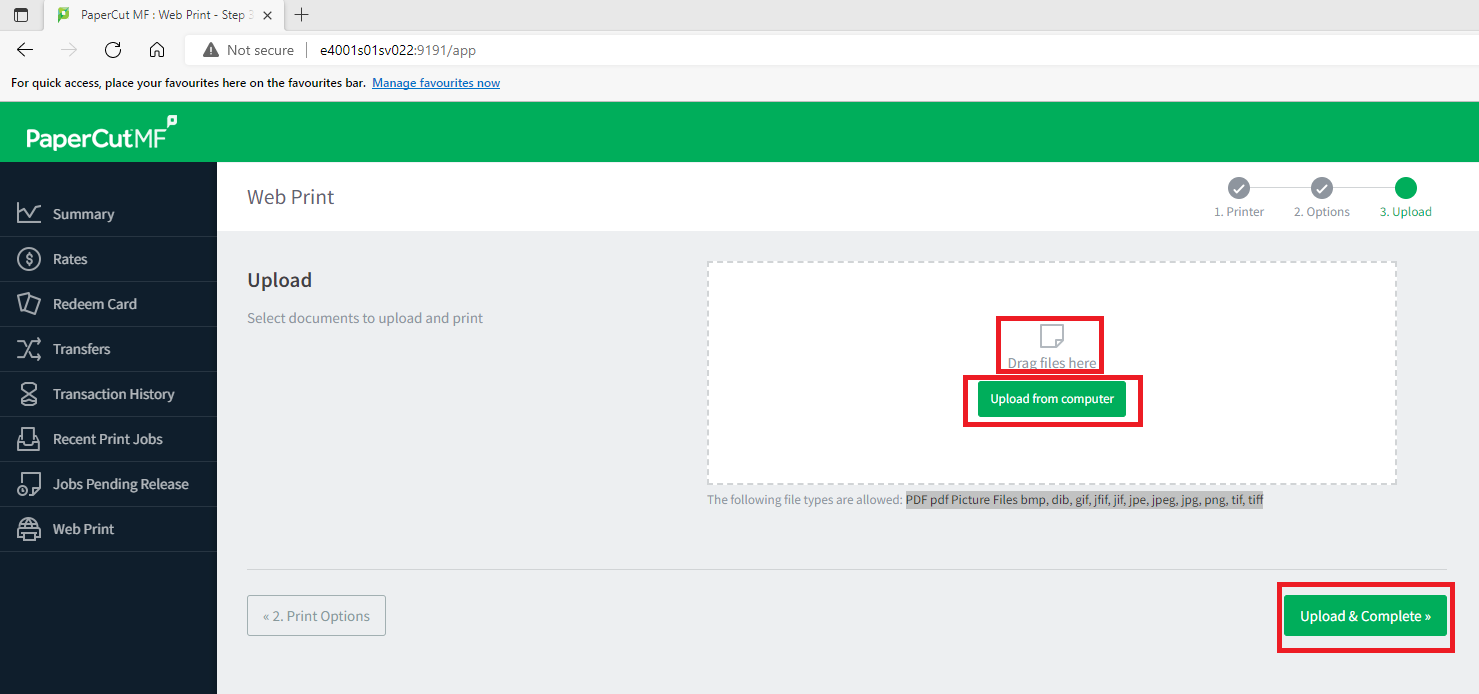Open Summary in the sidebar

[108, 214]
